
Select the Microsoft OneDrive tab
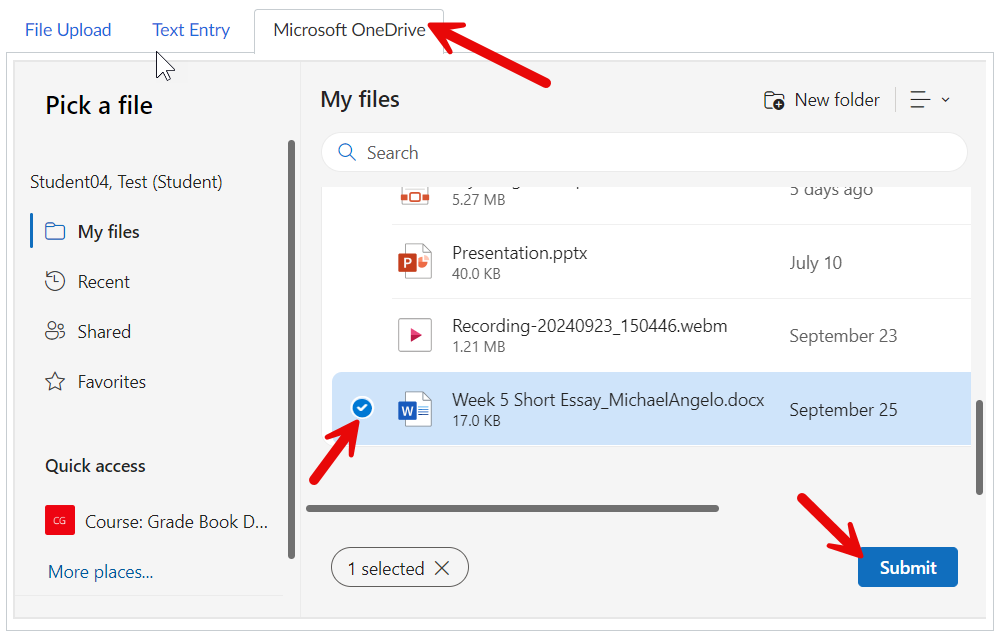(x=349, y=30)
